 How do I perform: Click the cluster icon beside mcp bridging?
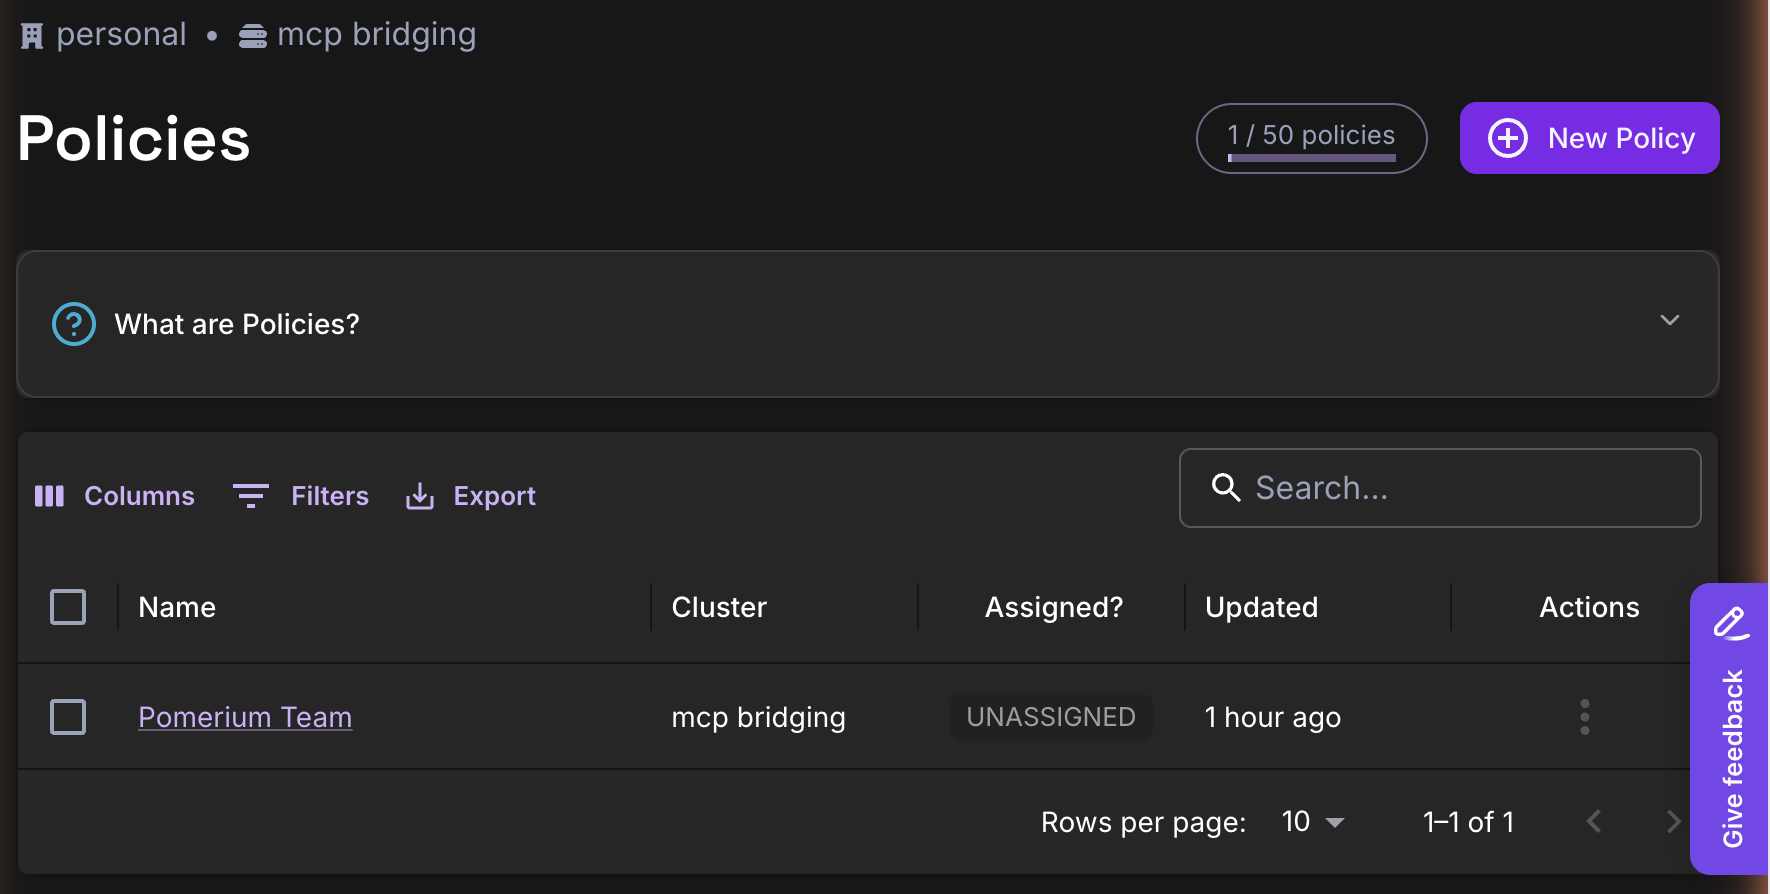253,37
